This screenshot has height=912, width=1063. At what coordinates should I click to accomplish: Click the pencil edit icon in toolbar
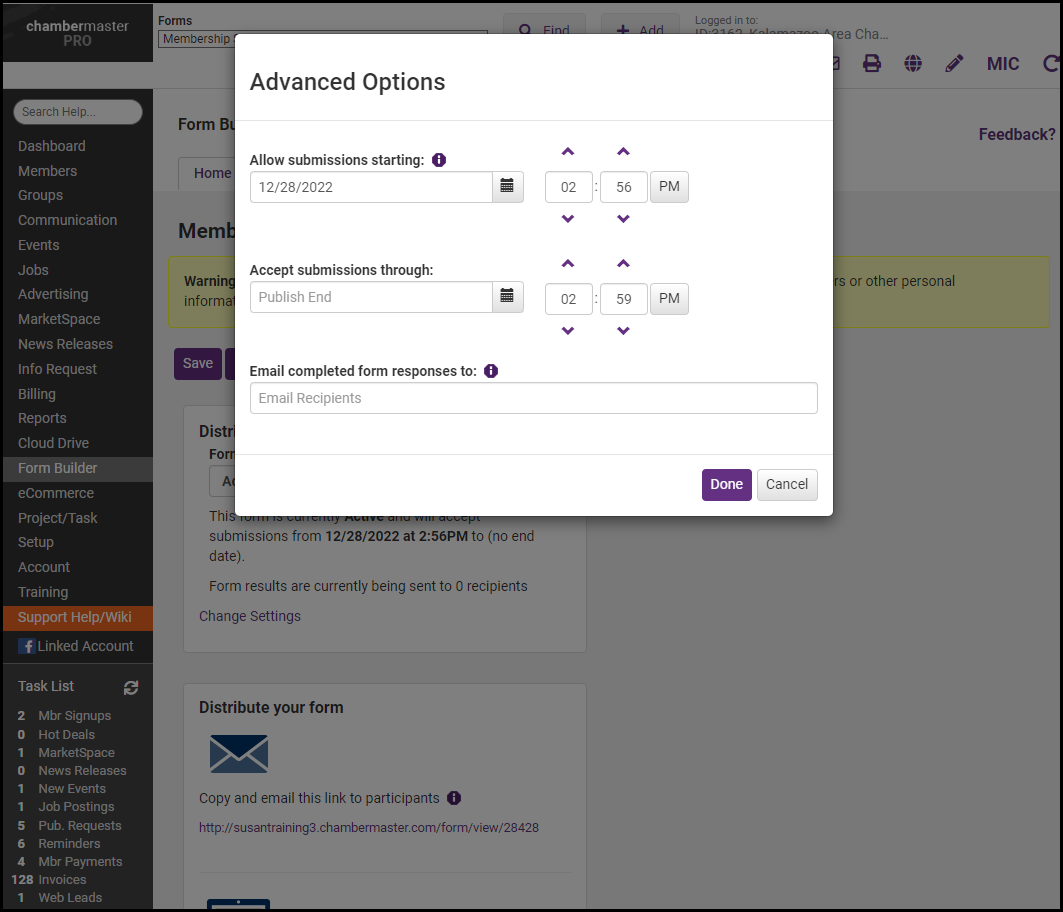click(954, 64)
